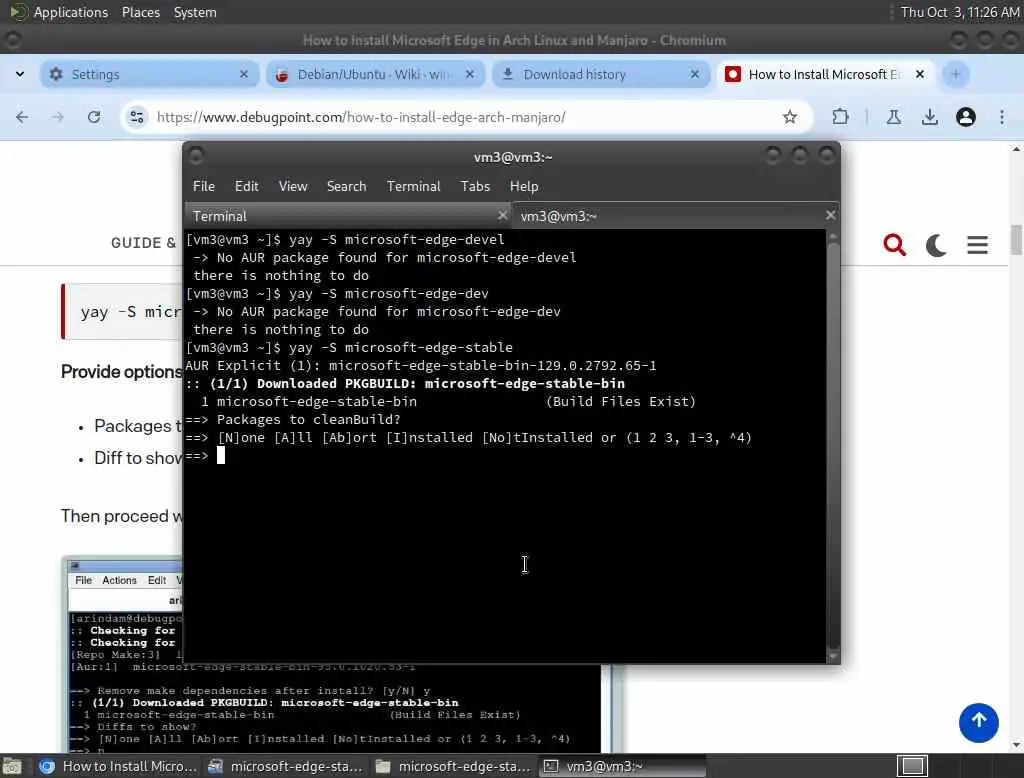This screenshot has height=778, width=1024.
Task: Switch to second microsoft-edge-sta... folder taskbar item
Action: click(453, 766)
